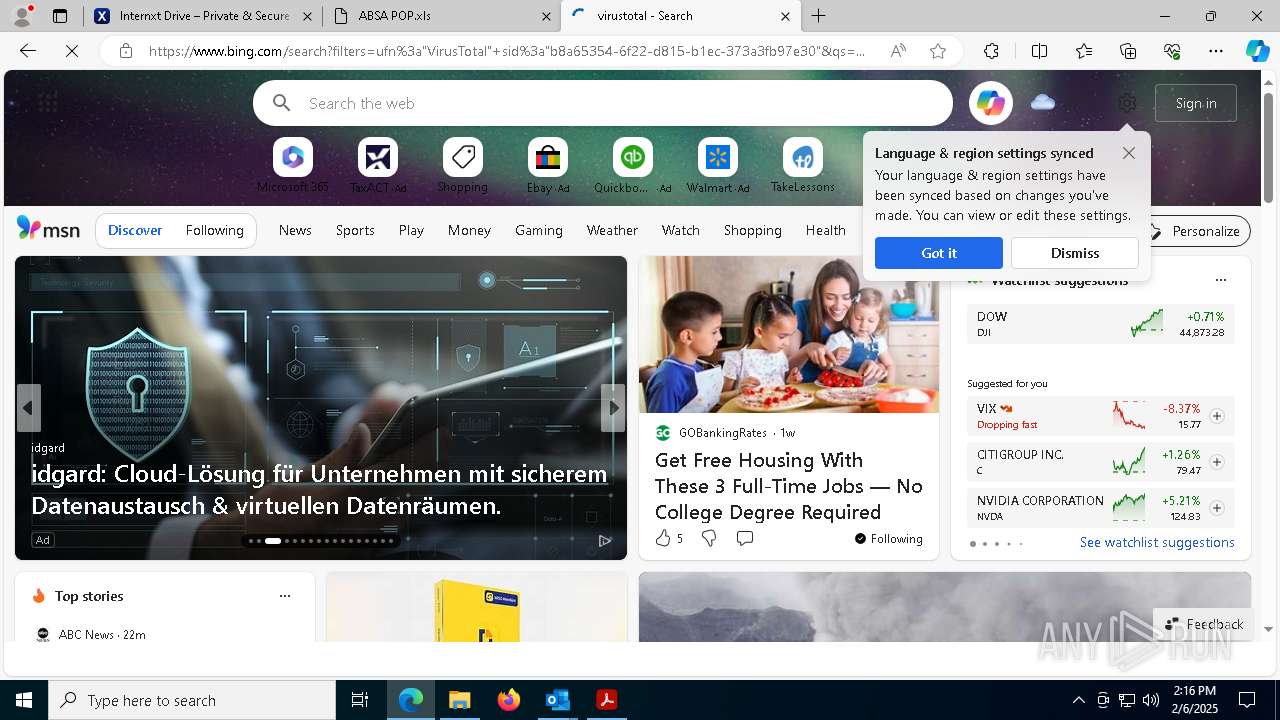Open the Shopping tag shortcut icon

(463, 157)
